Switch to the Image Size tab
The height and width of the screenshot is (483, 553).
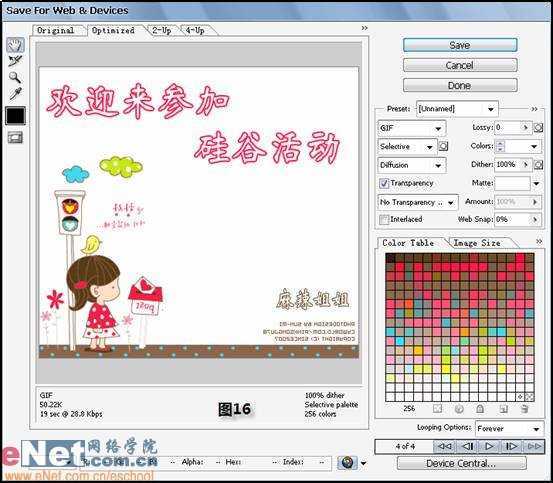coord(476,243)
